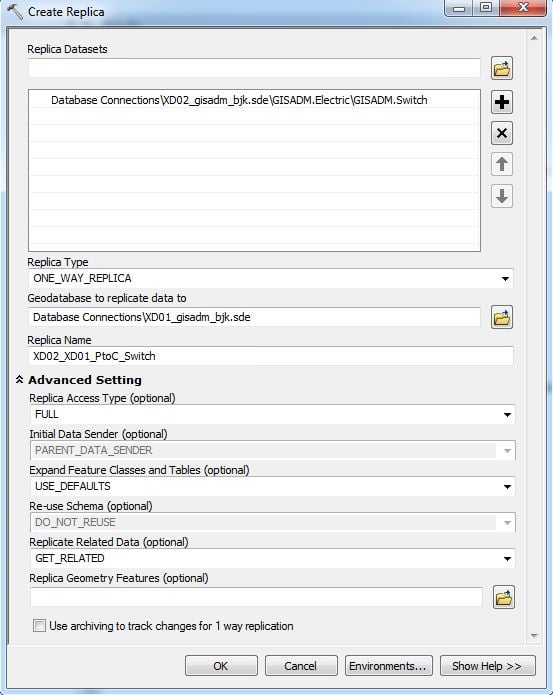The width and height of the screenshot is (553, 695).
Task: Click Show Help >> button
Action: tap(487, 666)
